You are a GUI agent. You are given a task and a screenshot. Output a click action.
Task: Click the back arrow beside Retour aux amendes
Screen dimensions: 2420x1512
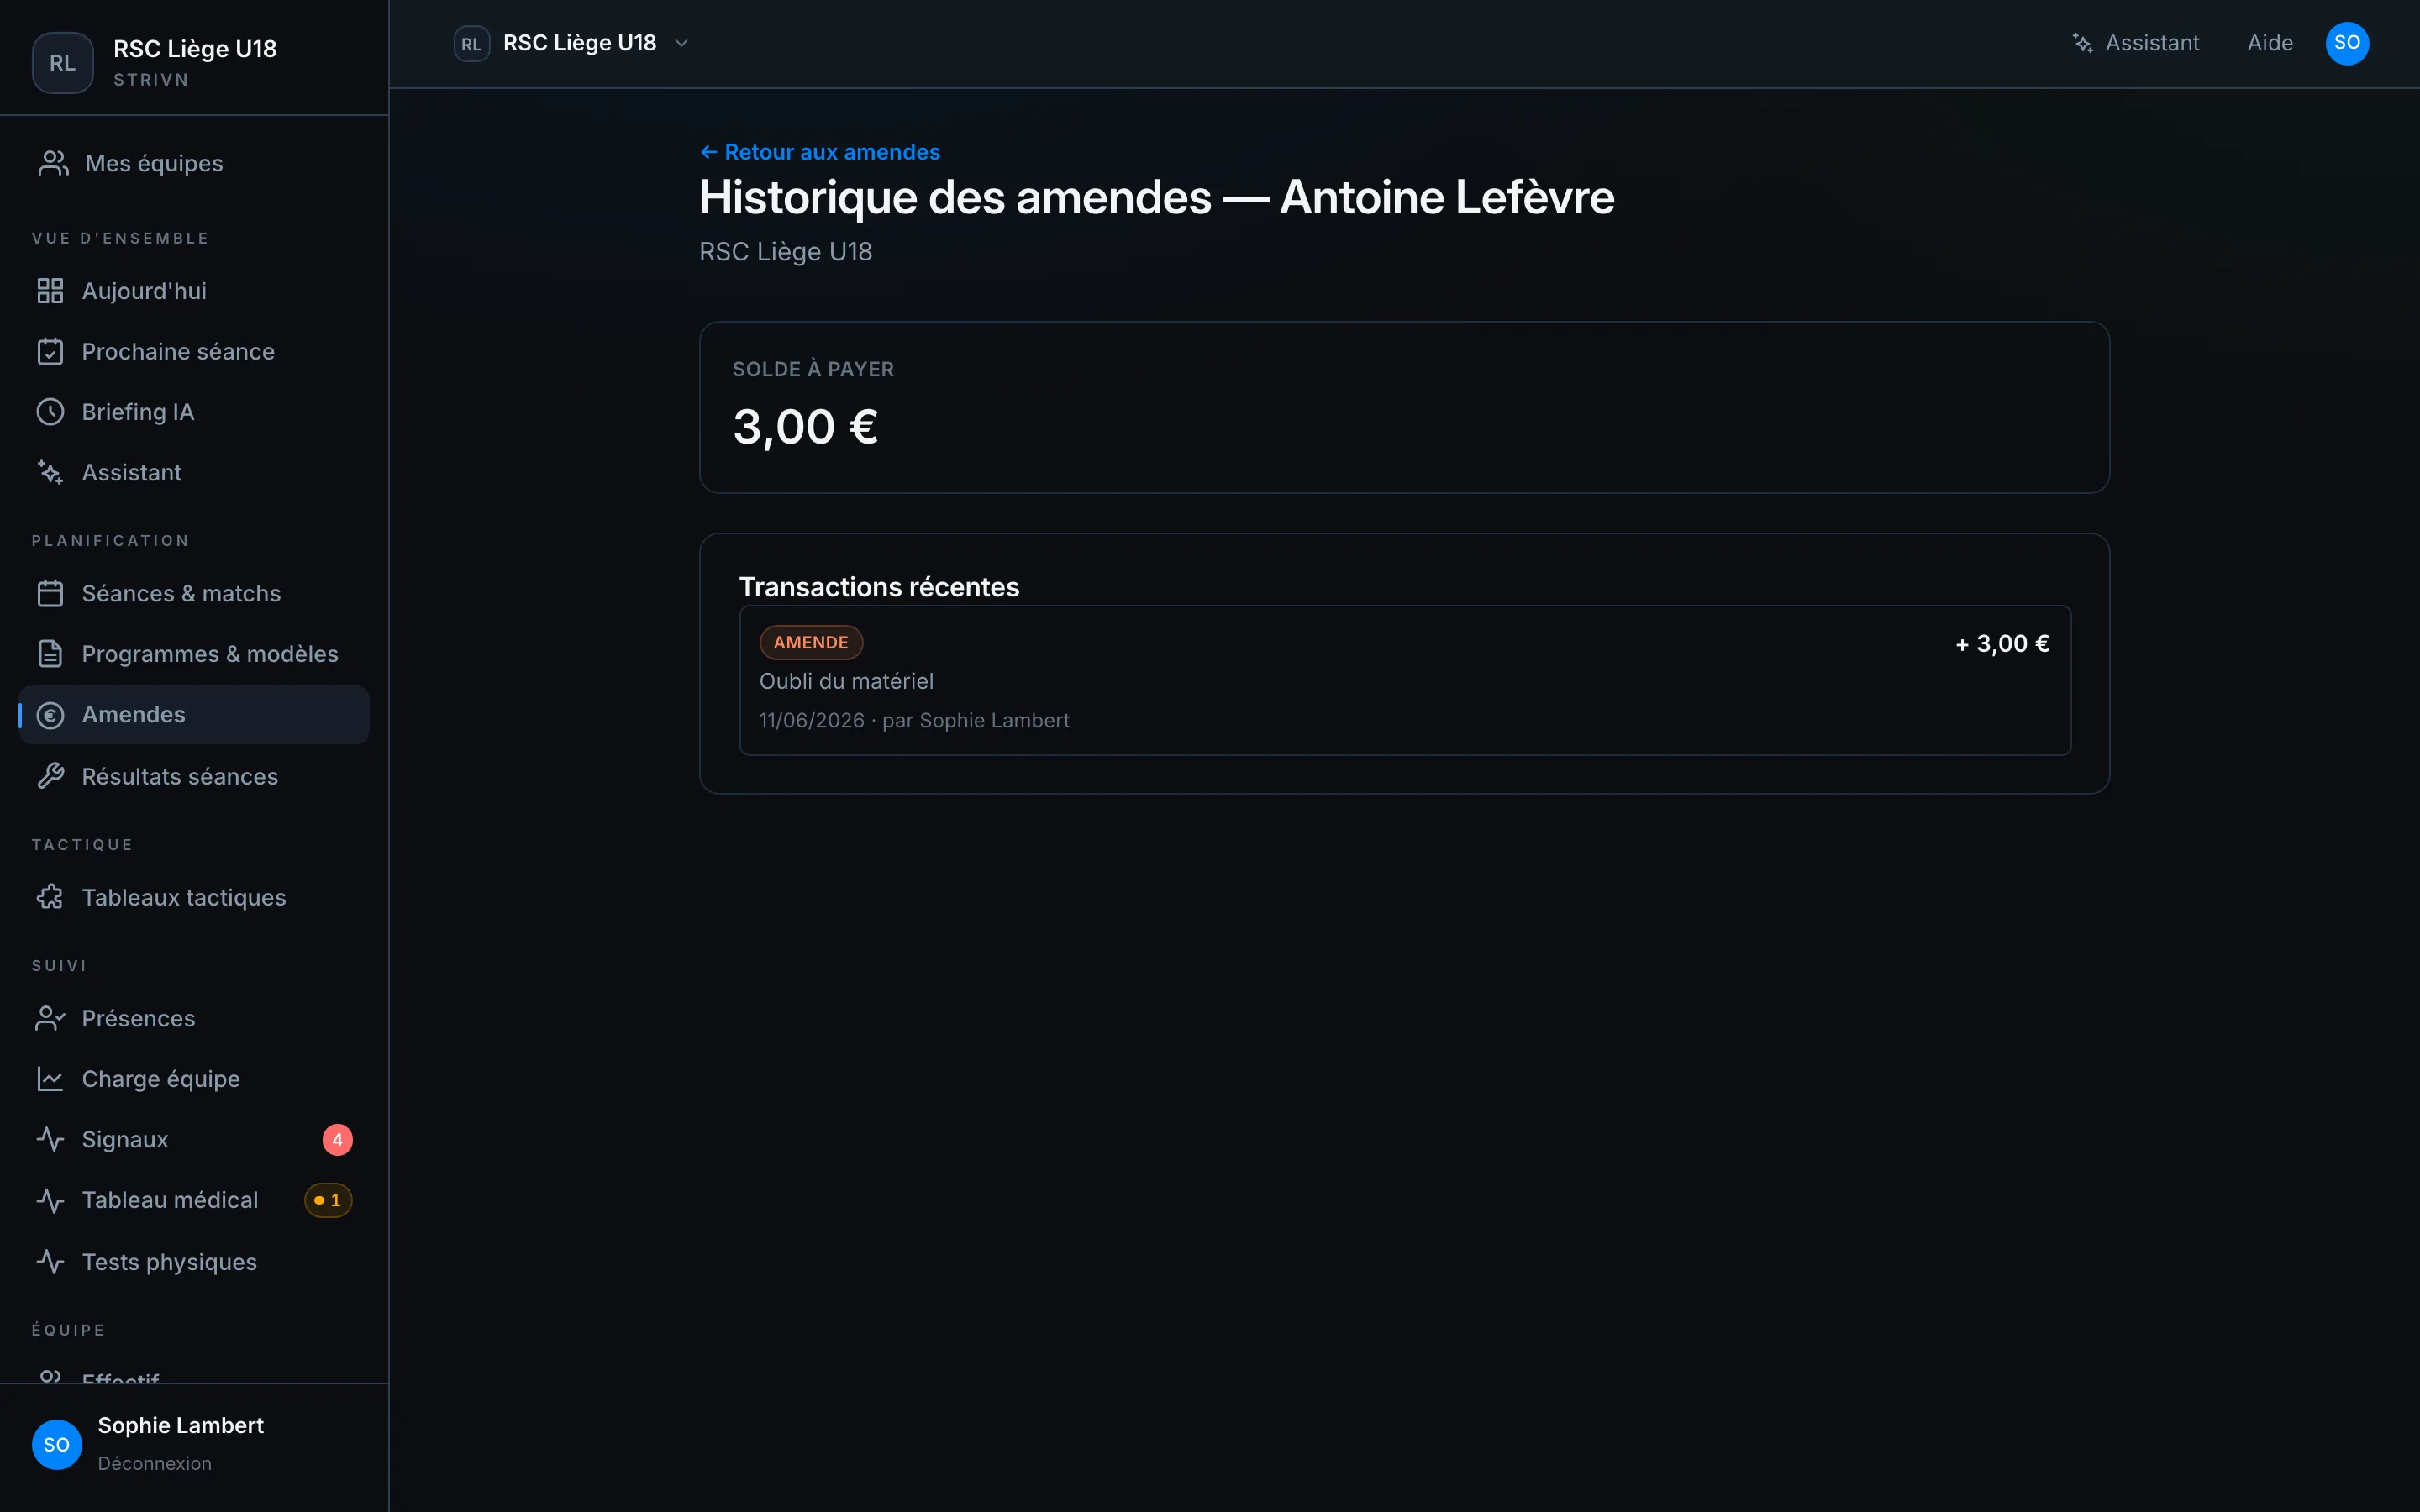point(709,152)
